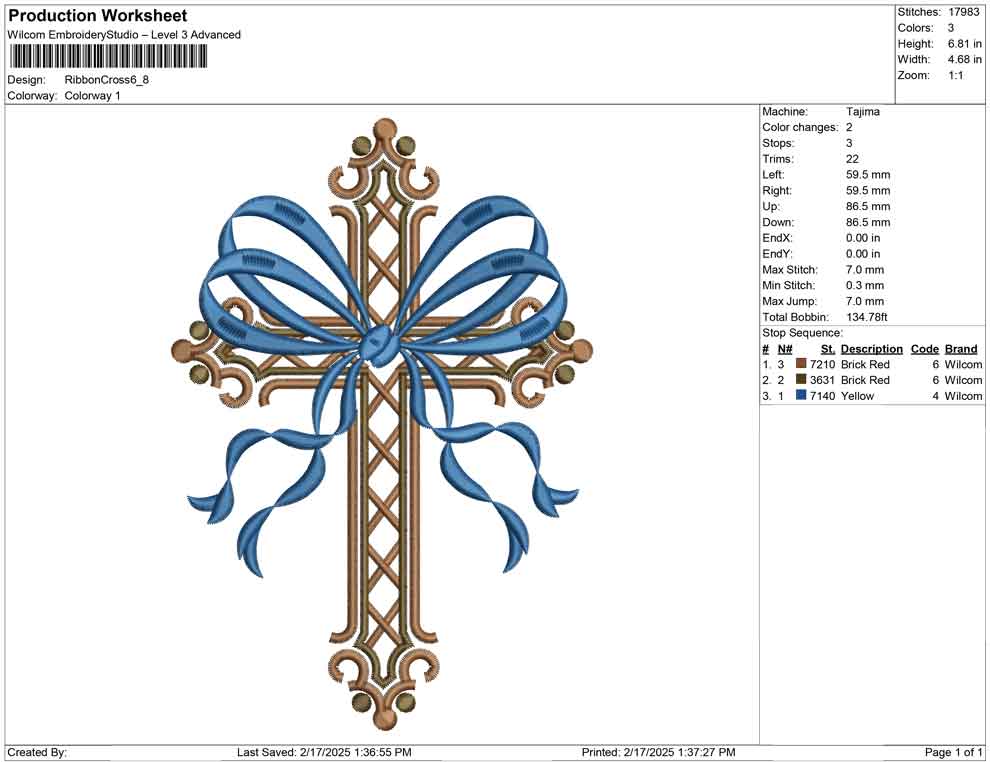Click the Production Worksheet title

pos(97,16)
